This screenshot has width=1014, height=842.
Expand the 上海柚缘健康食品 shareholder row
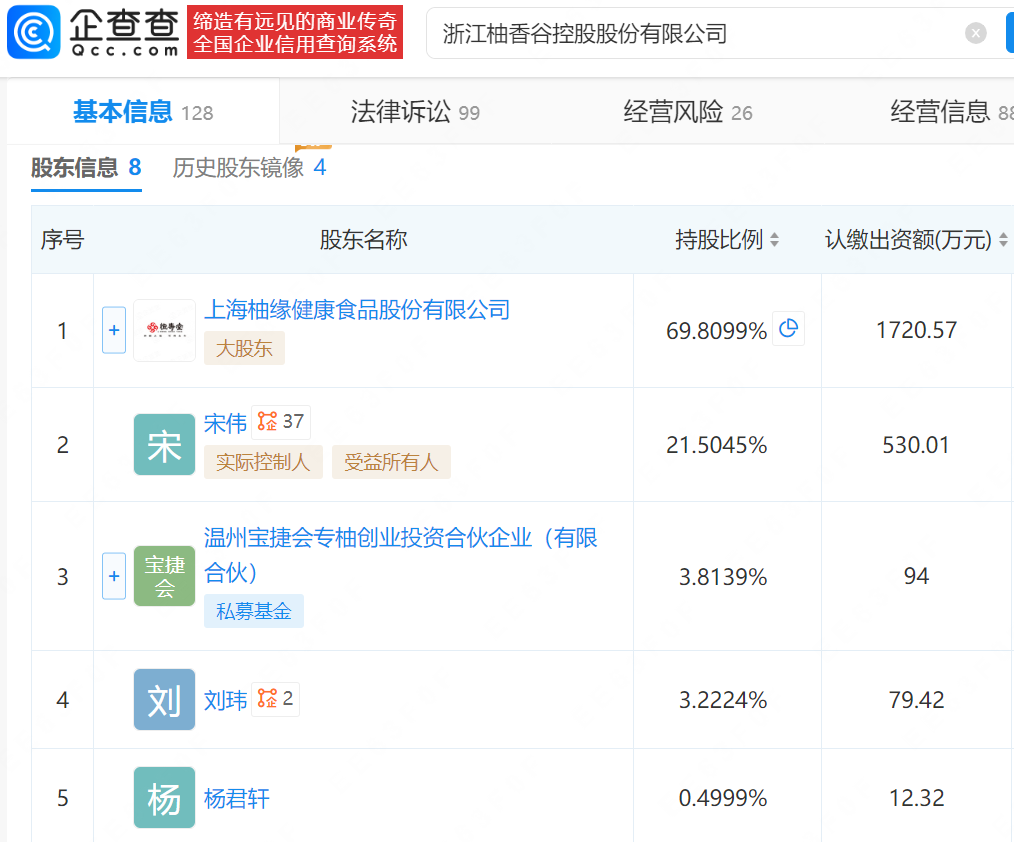pyautogui.click(x=114, y=330)
